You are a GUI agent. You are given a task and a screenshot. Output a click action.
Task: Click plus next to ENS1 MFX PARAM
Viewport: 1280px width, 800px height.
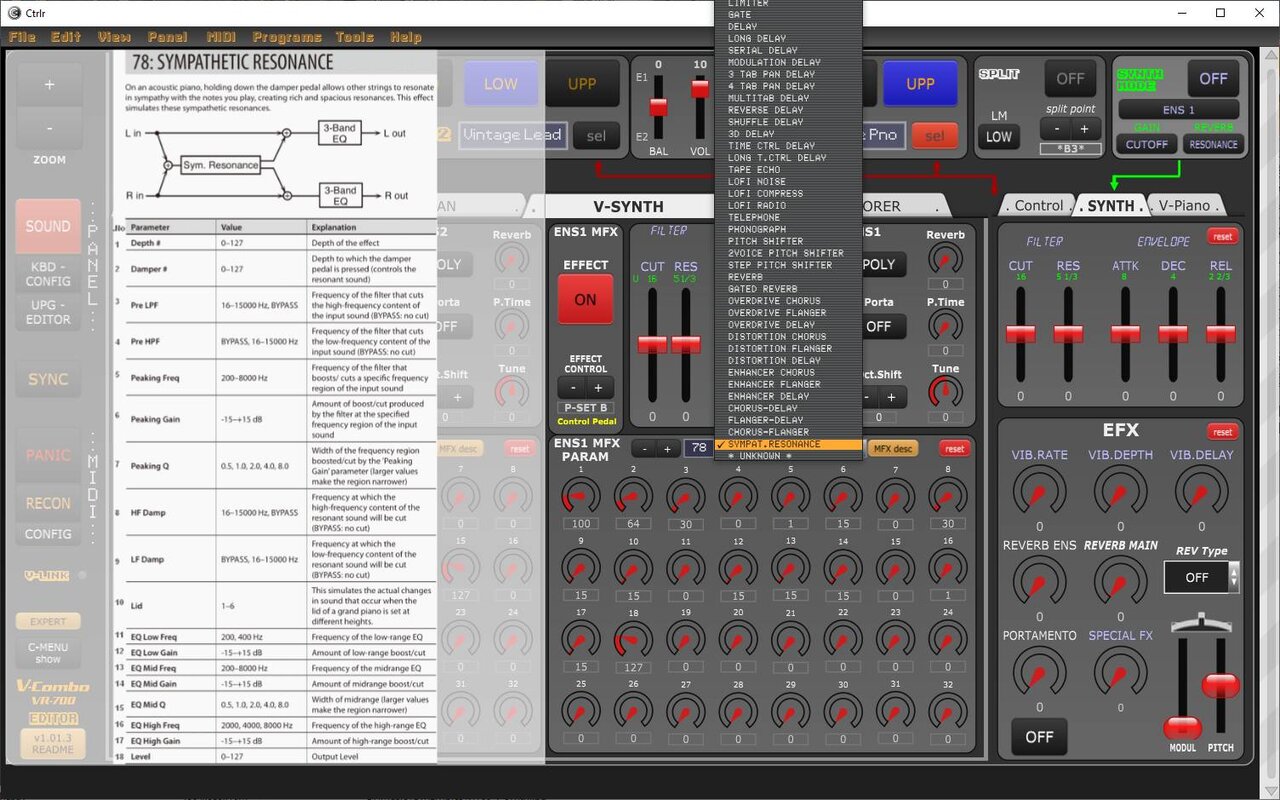click(x=667, y=449)
